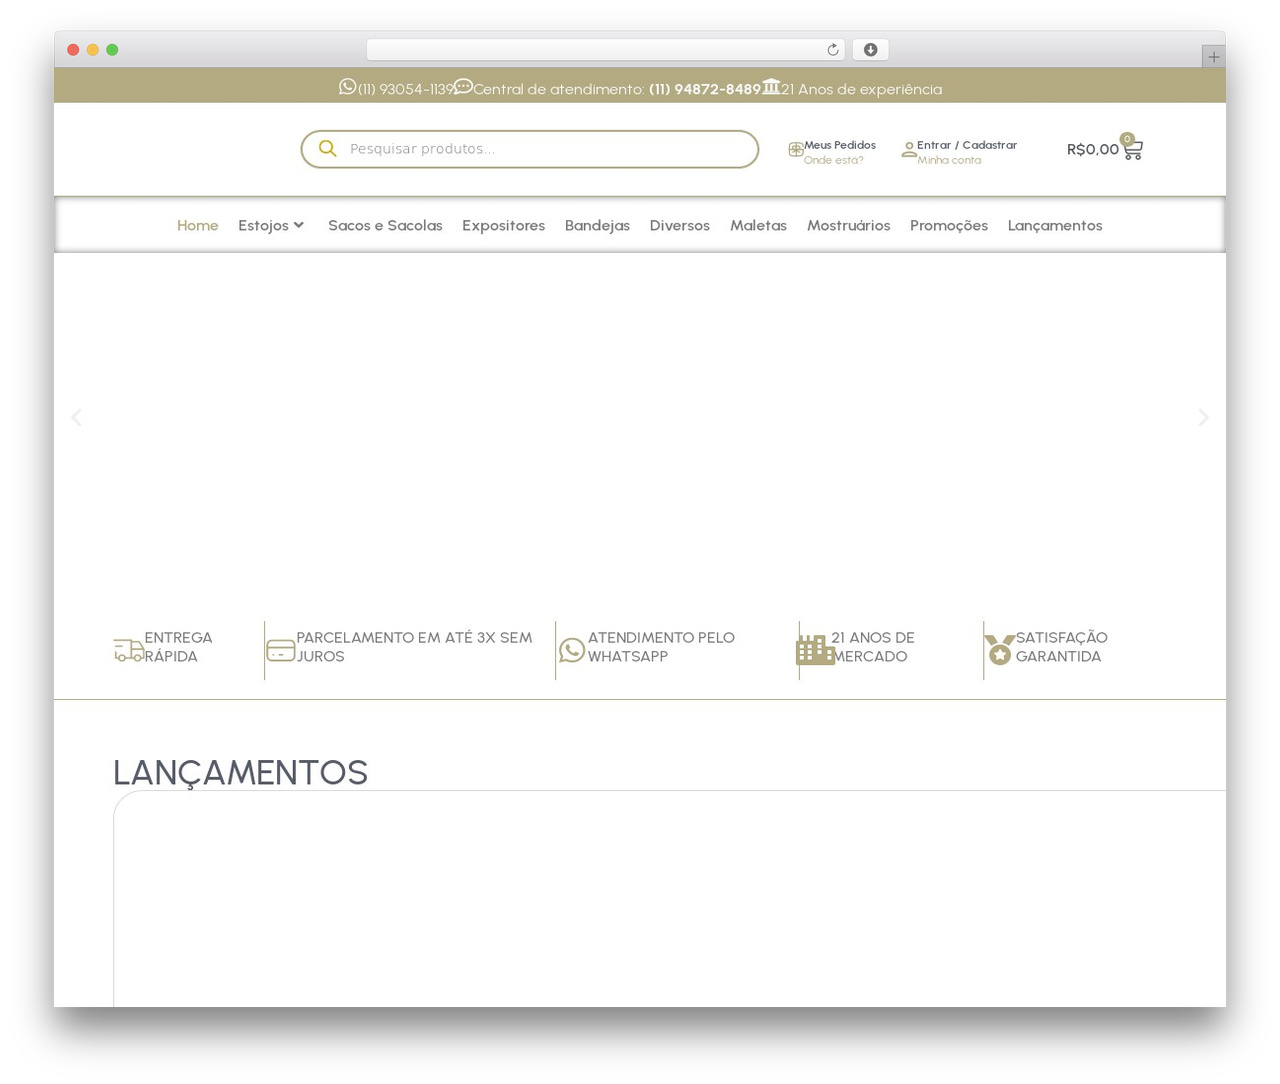Open the Bandejas category
This screenshot has height=1084, width=1280.
tap(597, 225)
